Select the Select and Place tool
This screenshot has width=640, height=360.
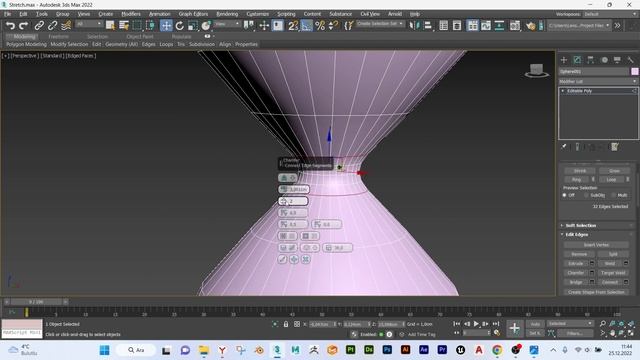pyautogui.click(x=206, y=26)
